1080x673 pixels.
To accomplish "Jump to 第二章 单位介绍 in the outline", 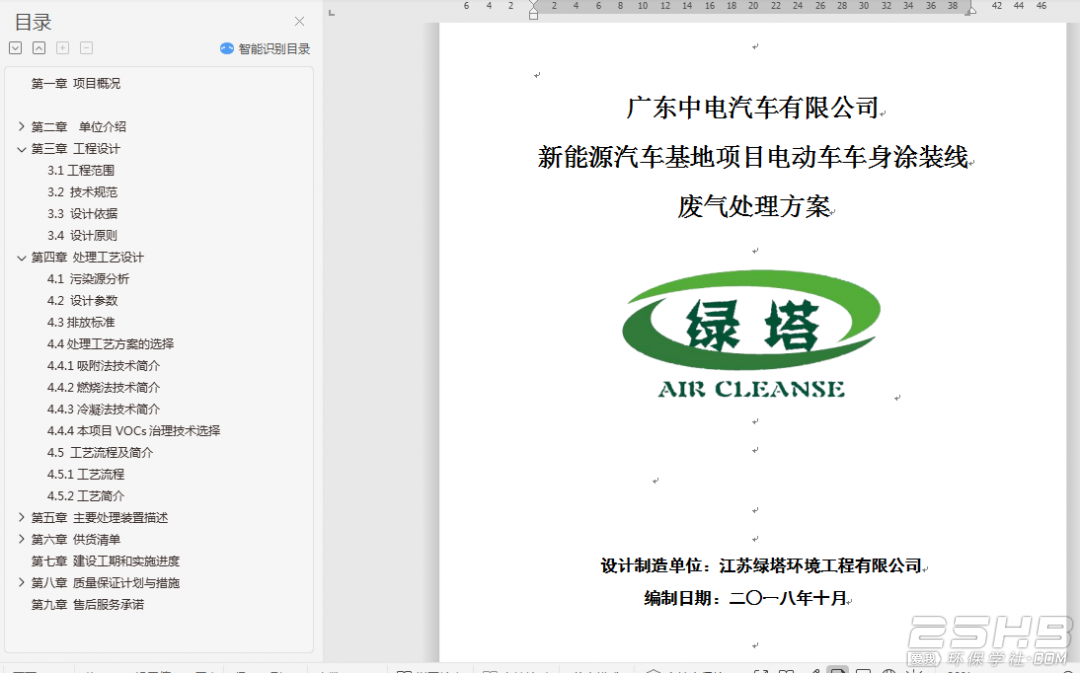I will tap(79, 127).
